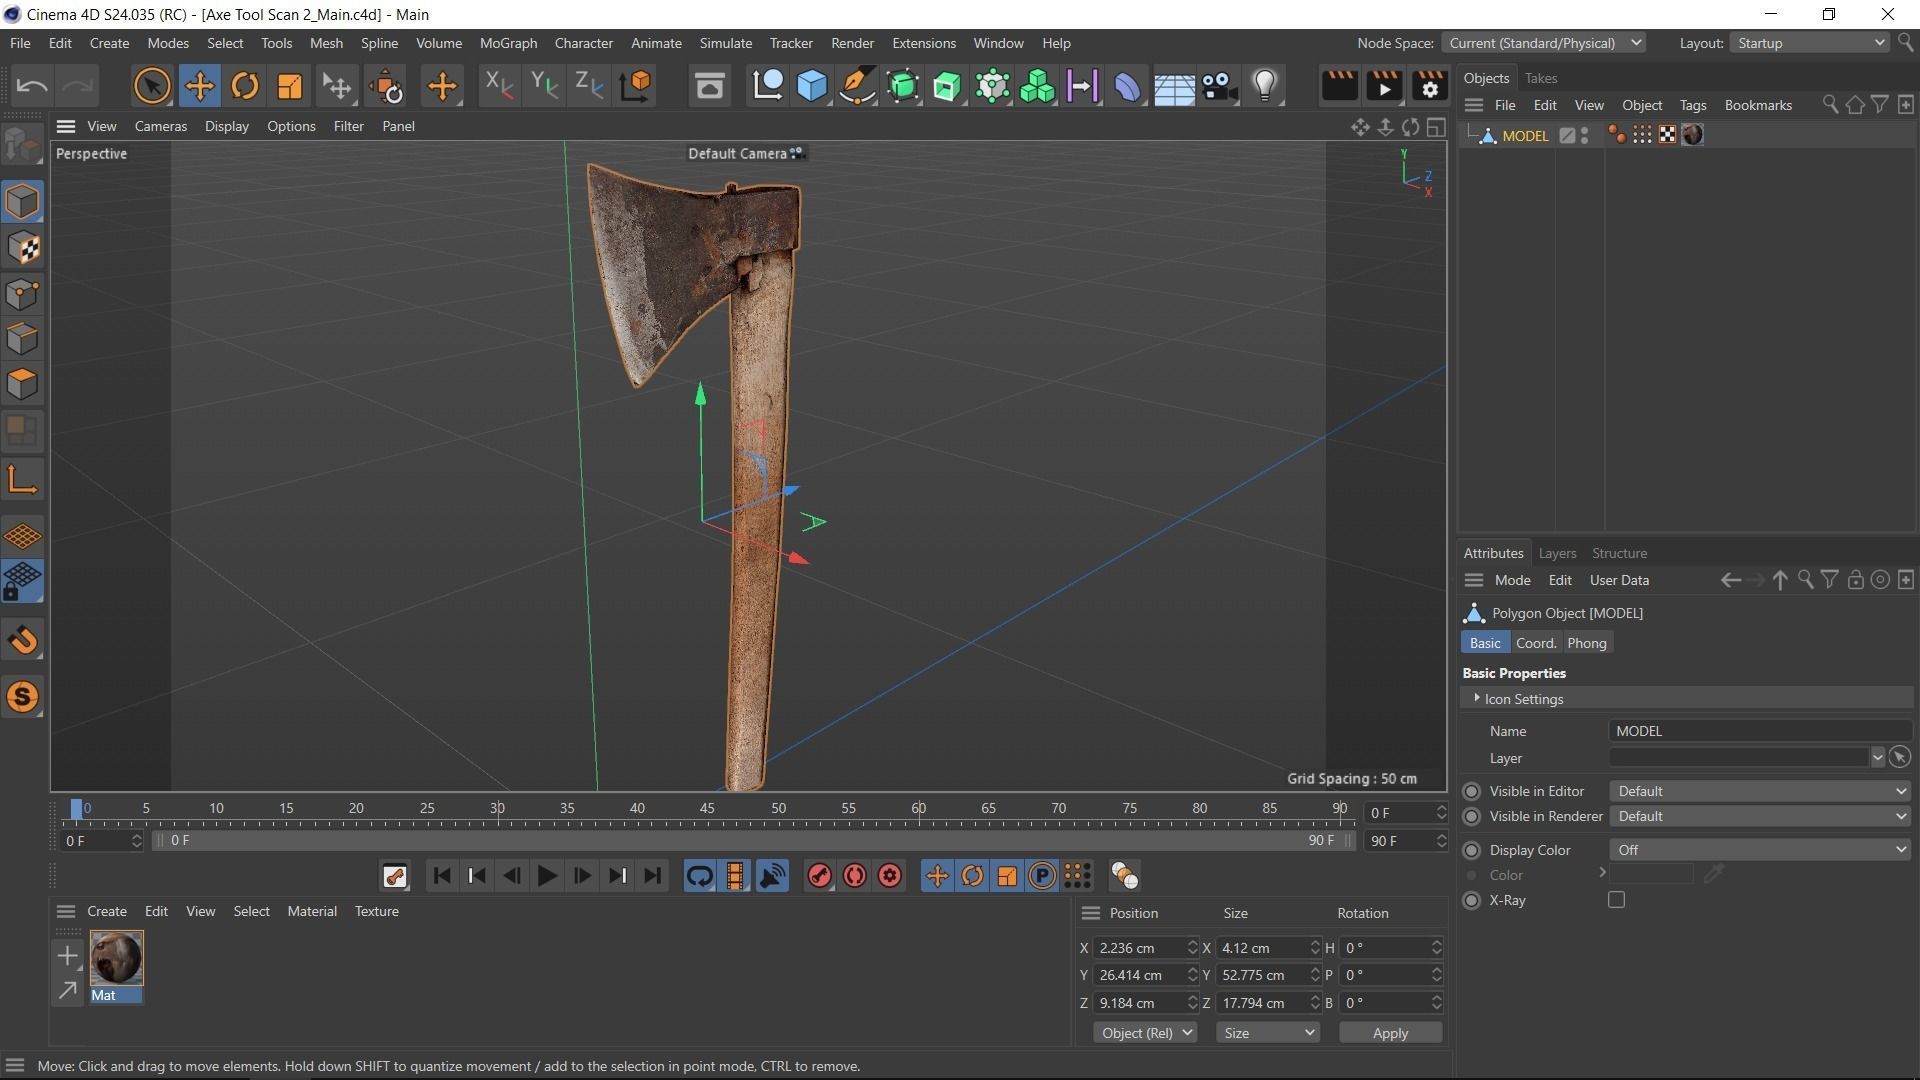Open Size mode dropdown
The width and height of the screenshot is (1920, 1080).
pyautogui.click(x=1267, y=1033)
